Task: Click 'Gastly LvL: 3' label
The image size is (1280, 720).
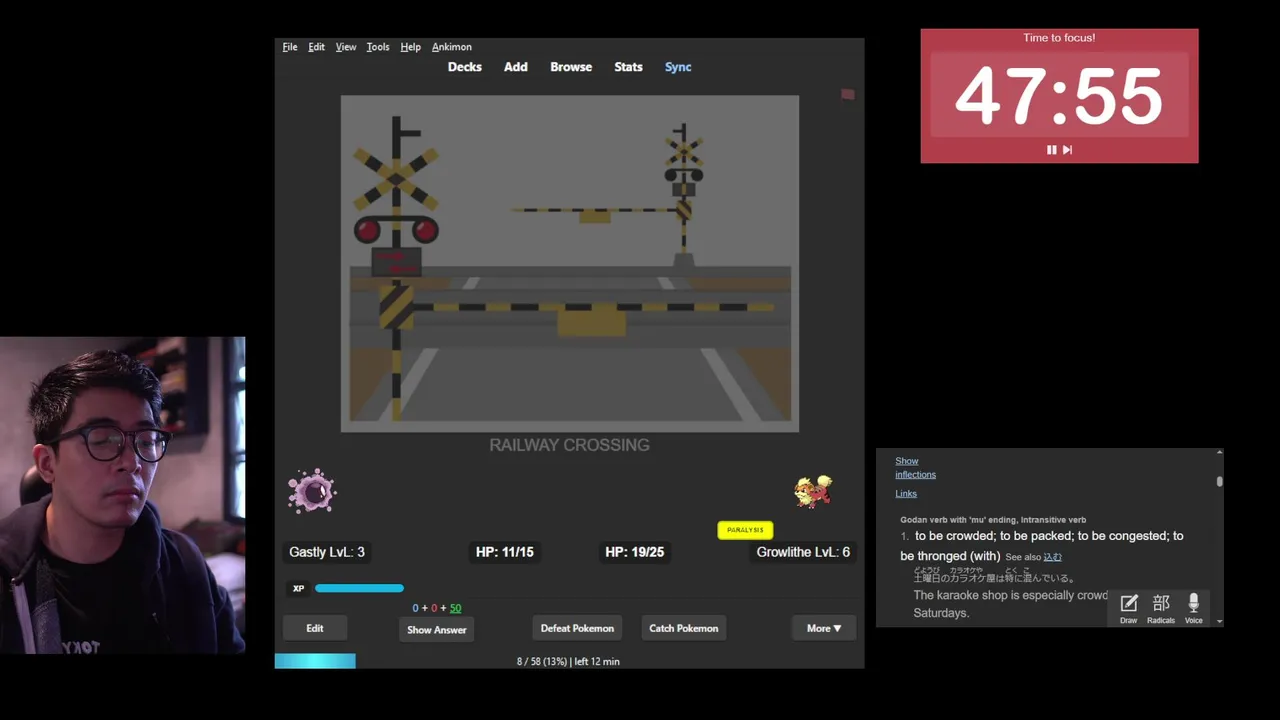Action: point(327,552)
